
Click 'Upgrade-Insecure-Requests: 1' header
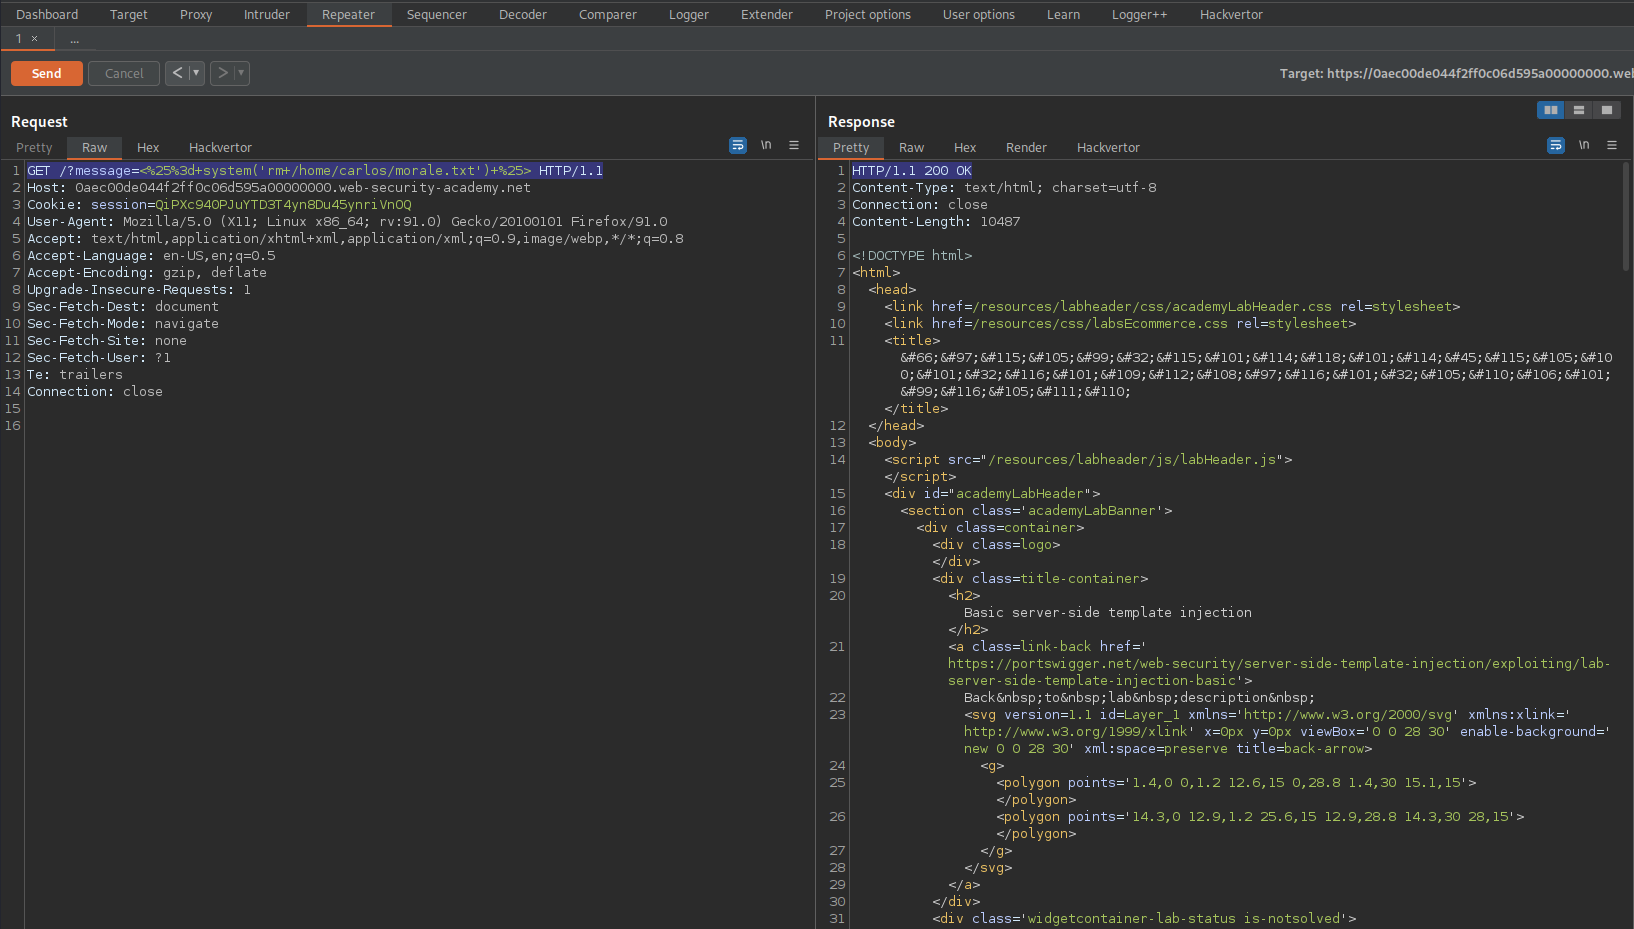click(139, 289)
